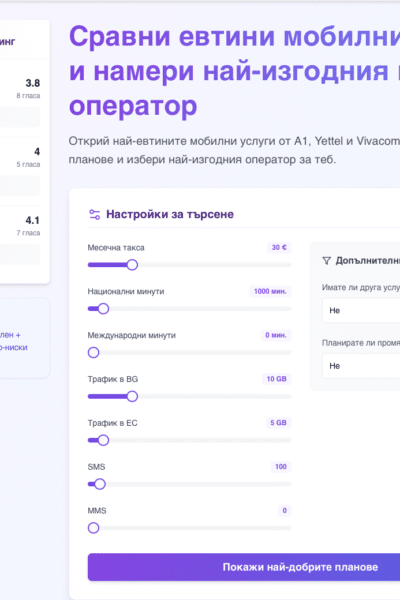Click the Настройки за търсене heading
Viewport: 400px width, 600px height.
[170, 214]
